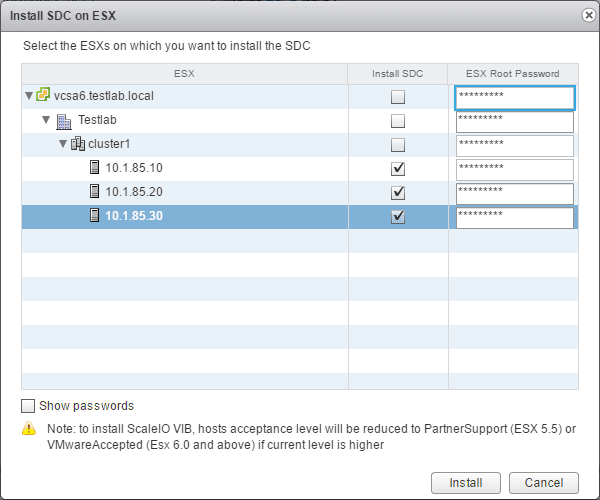
Task: Click the host icon for 10.1.85.30
Action: tap(95, 216)
